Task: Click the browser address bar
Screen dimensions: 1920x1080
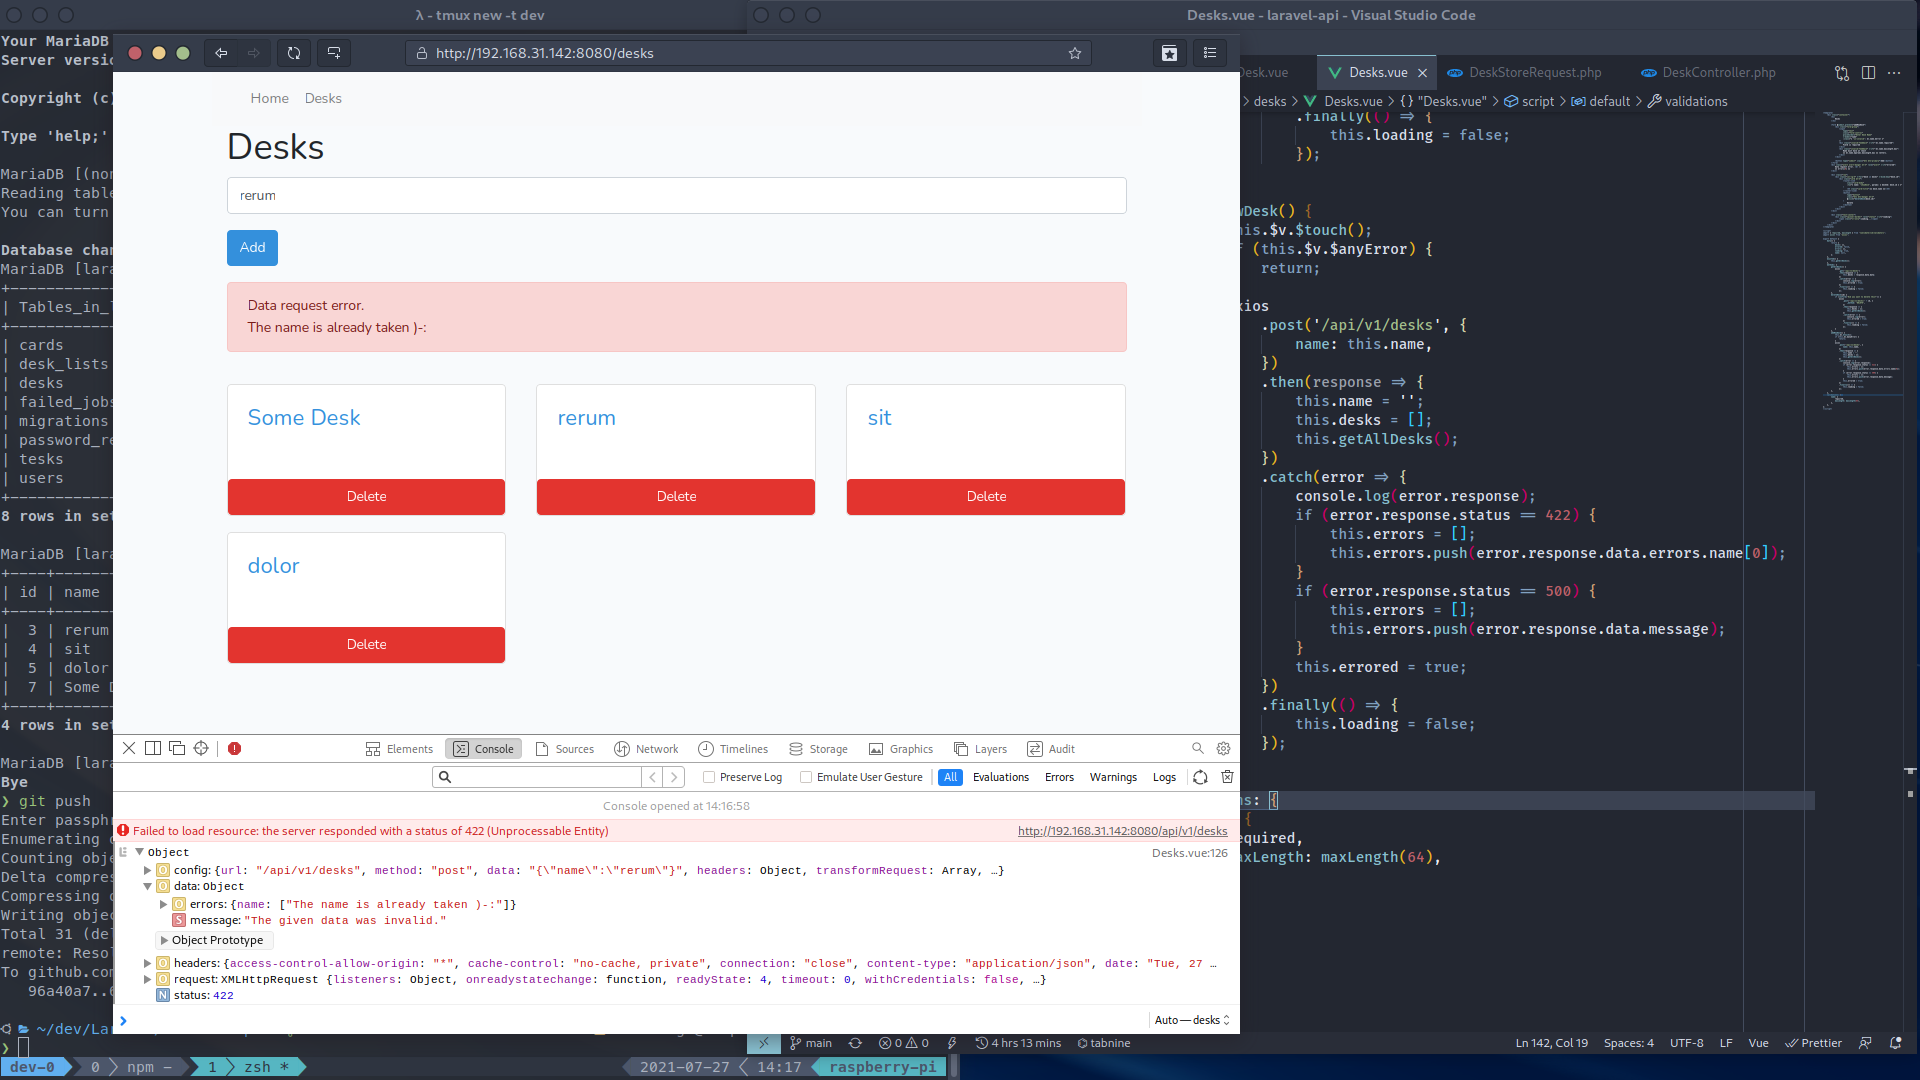Action: [x=748, y=53]
